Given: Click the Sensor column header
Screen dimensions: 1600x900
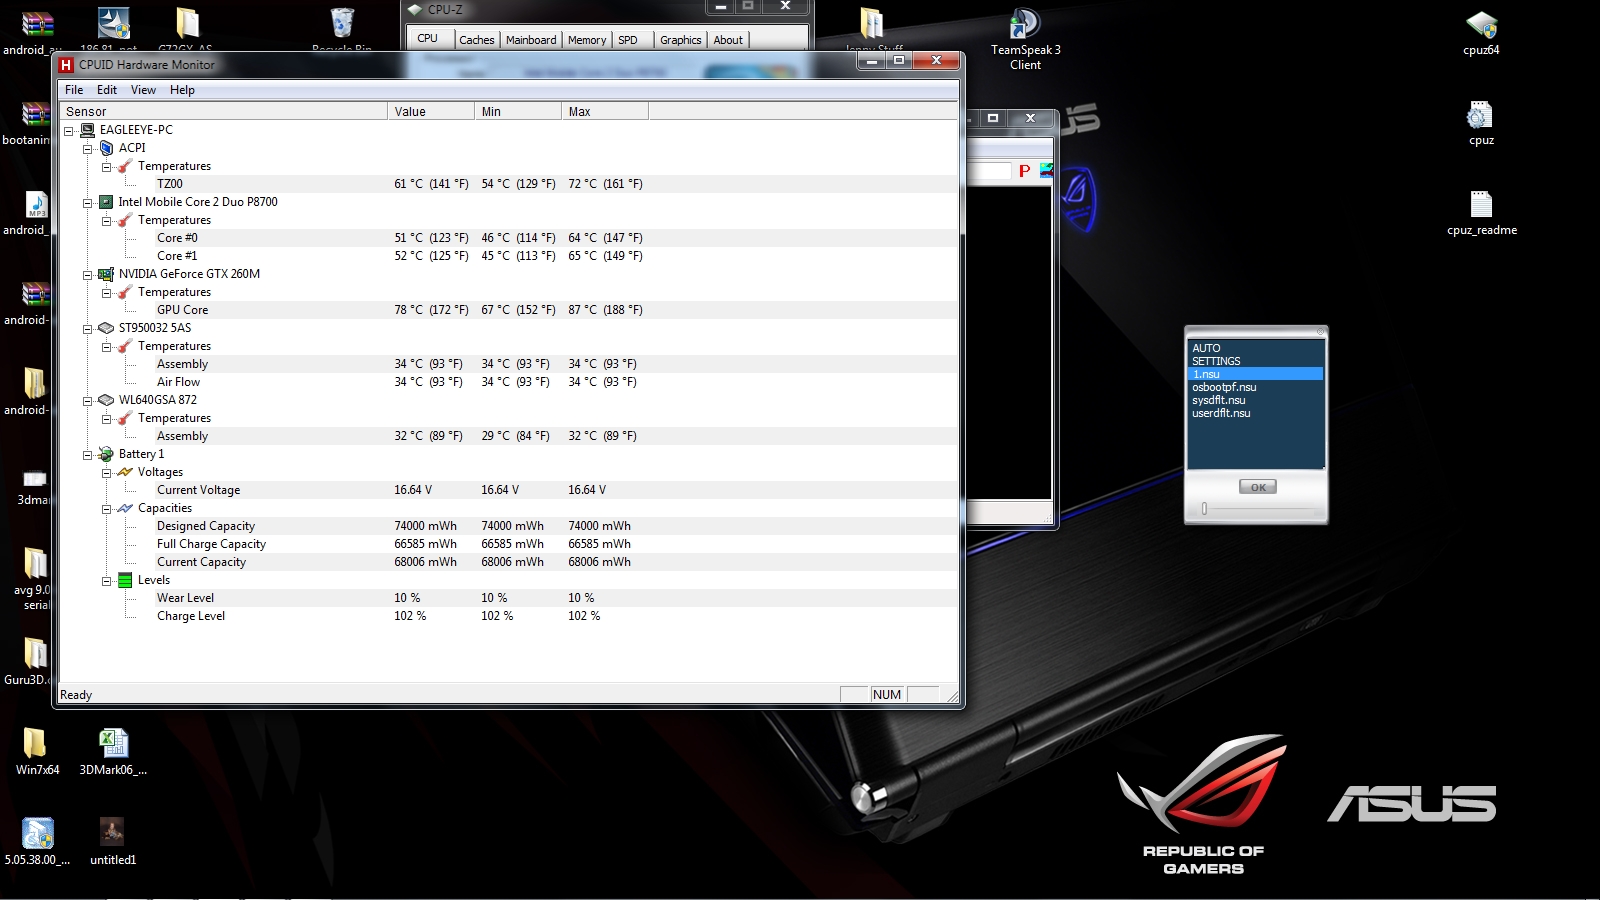Looking at the screenshot, I should pos(224,111).
